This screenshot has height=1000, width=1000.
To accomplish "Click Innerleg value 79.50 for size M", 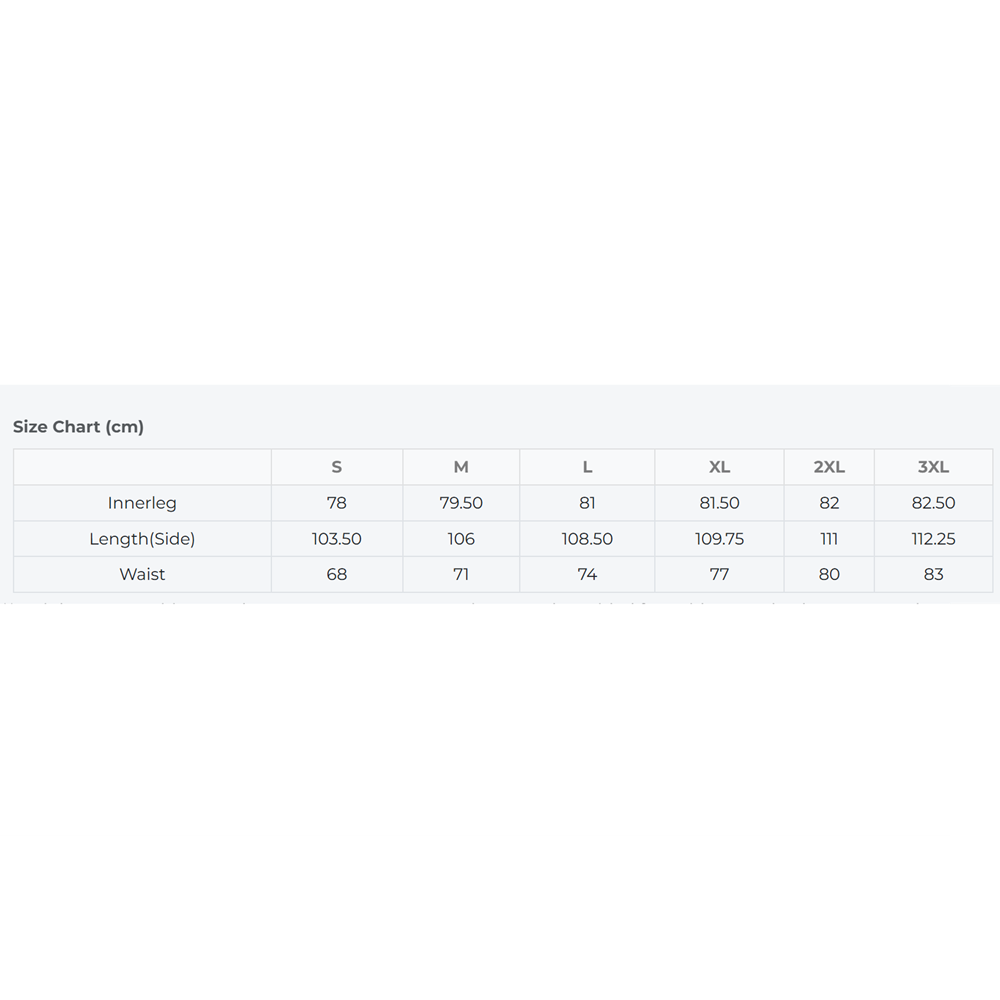I will click(x=461, y=503).
